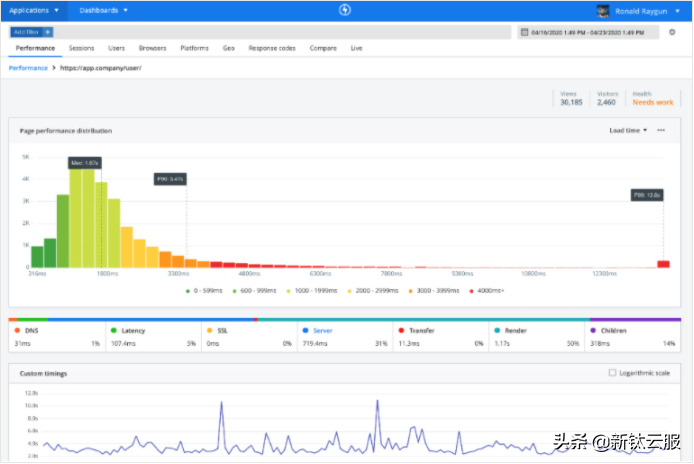694x464 pixels.
Task: Click the plus icon on Add filter
Action: tap(47, 32)
